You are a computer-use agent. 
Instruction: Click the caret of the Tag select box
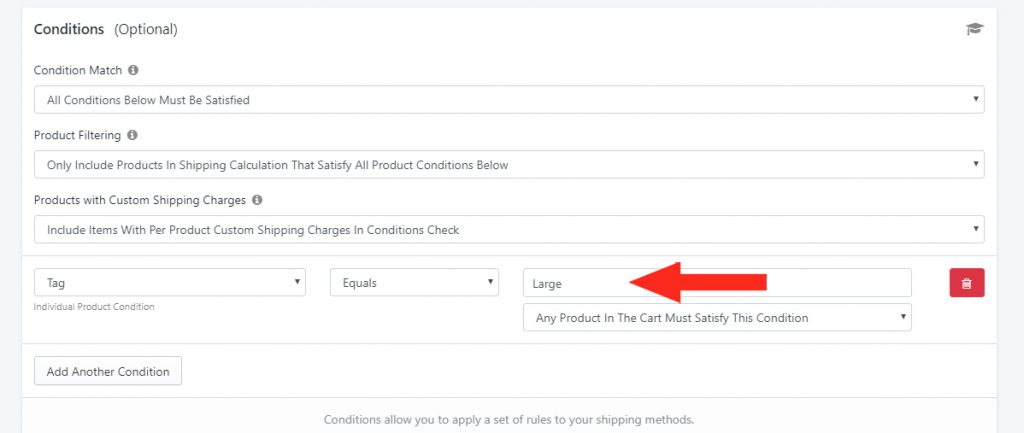296,281
